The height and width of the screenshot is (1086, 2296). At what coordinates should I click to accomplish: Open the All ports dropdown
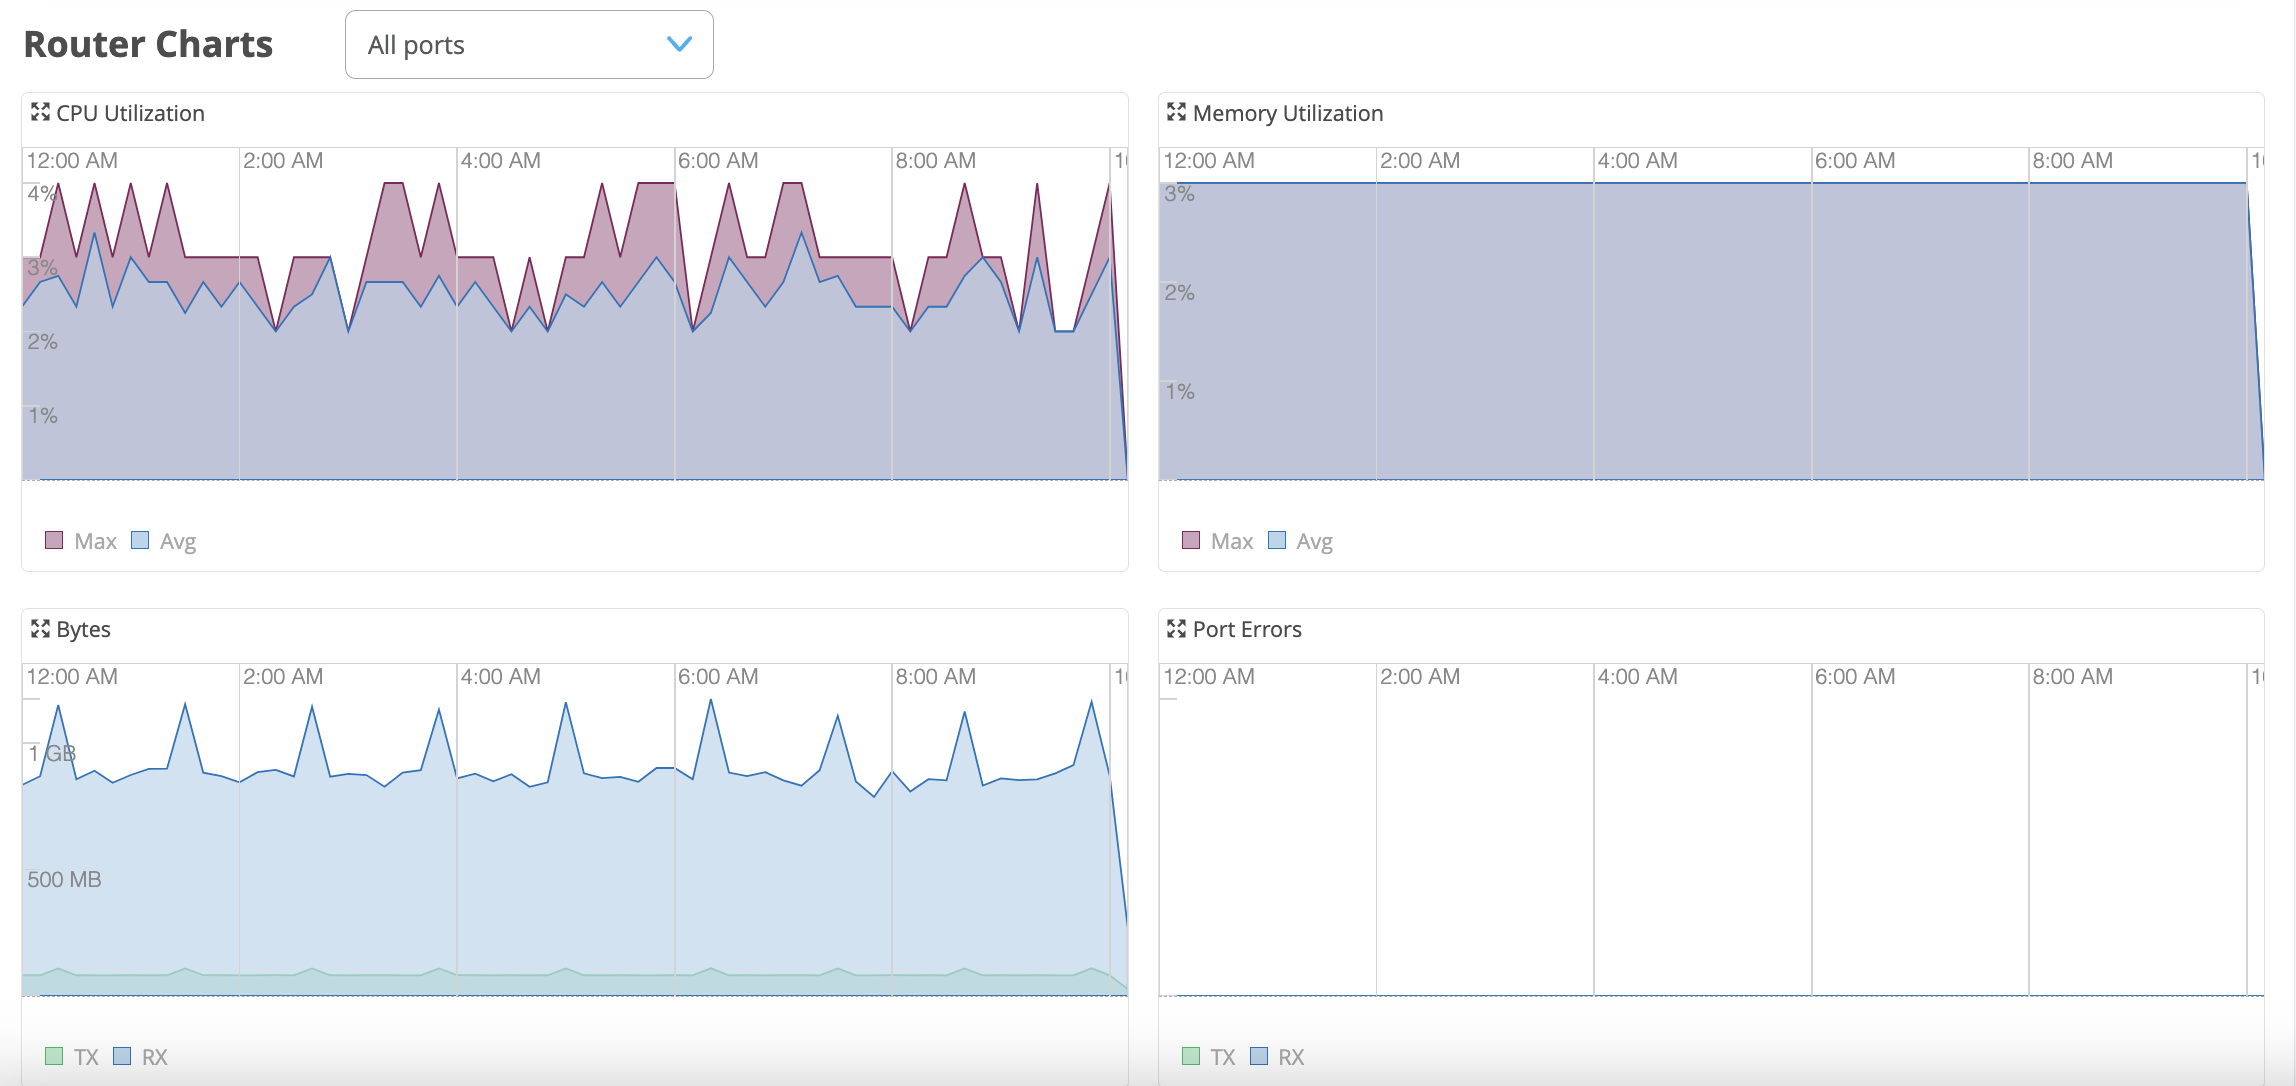(528, 45)
